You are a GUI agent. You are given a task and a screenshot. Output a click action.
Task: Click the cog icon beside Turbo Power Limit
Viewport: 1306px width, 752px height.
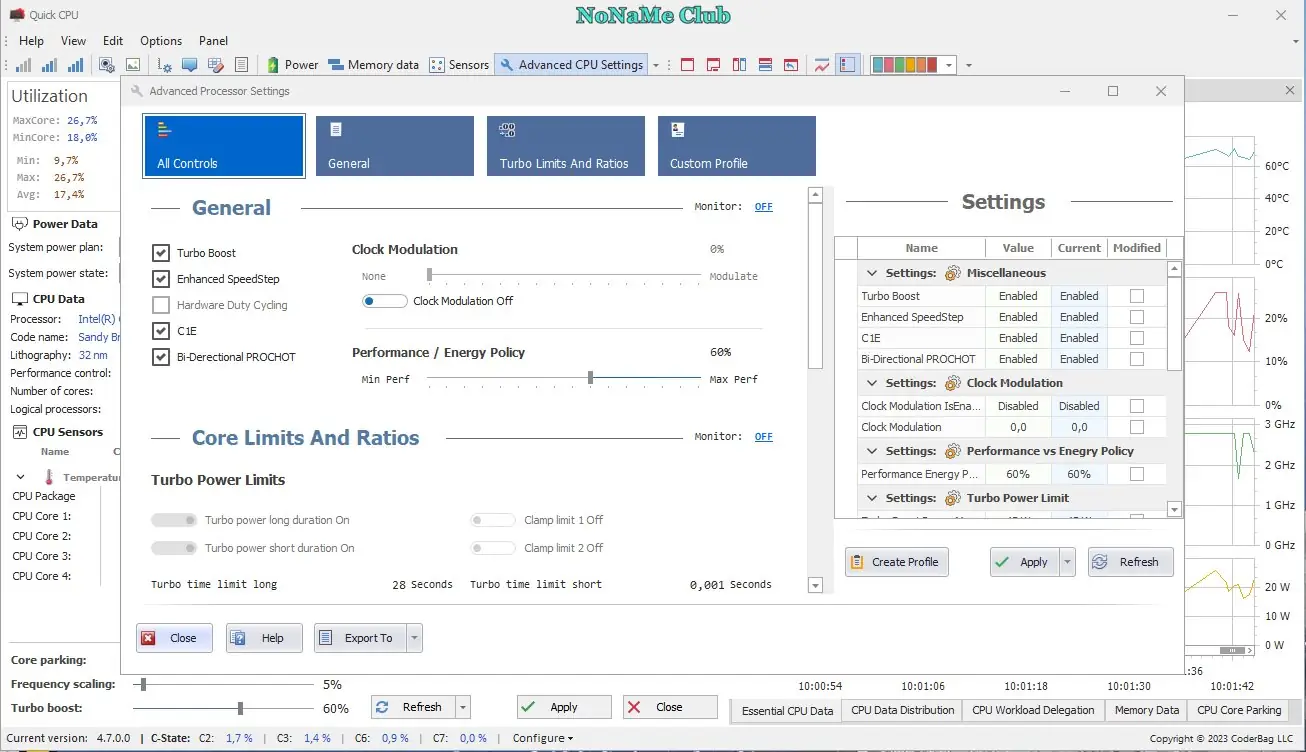point(952,498)
